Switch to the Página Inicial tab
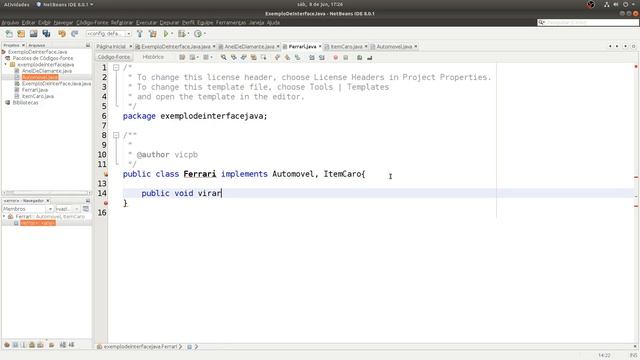 (111, 47)
